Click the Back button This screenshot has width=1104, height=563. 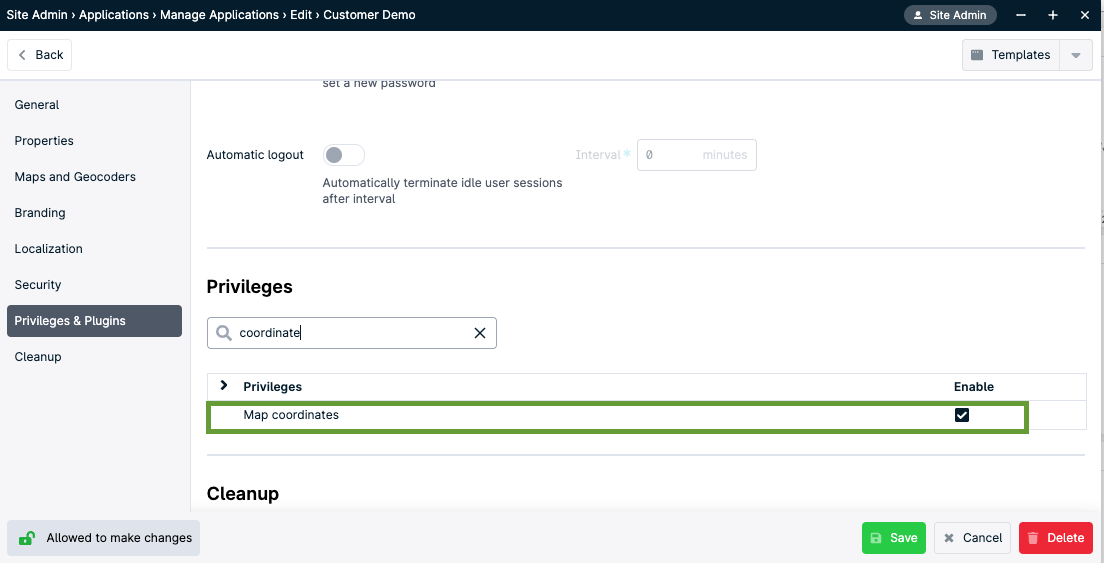pyautogui.click(x=39, y=55)
